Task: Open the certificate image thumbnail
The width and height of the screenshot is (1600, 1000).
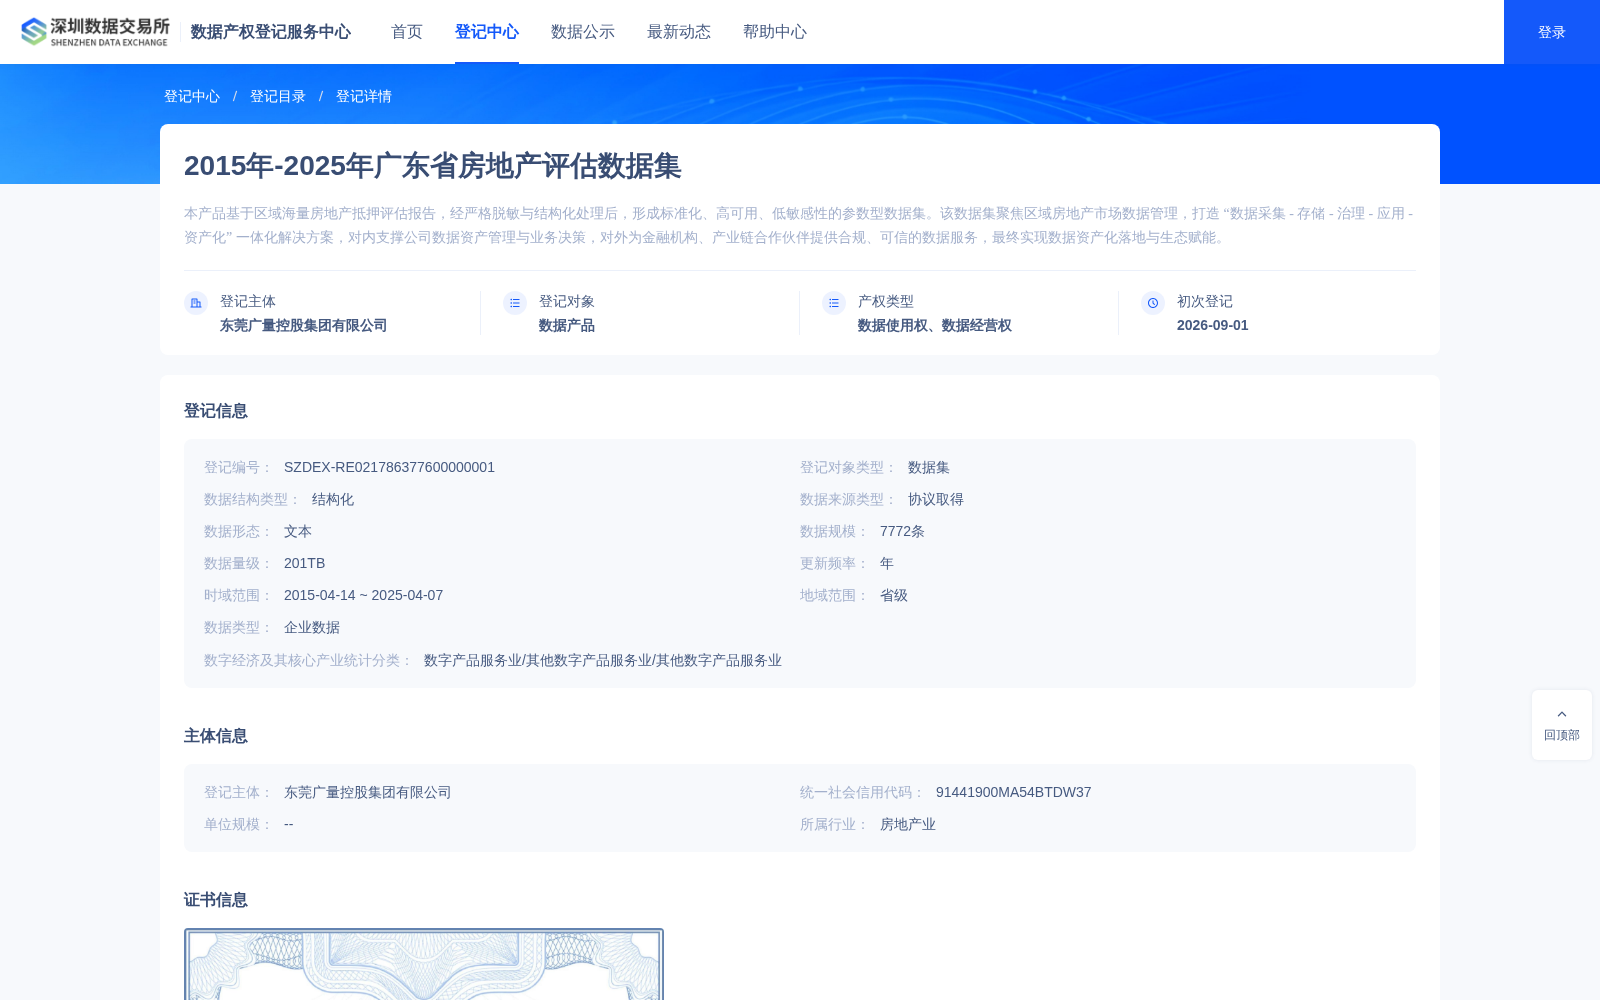Action: [424, 964]
